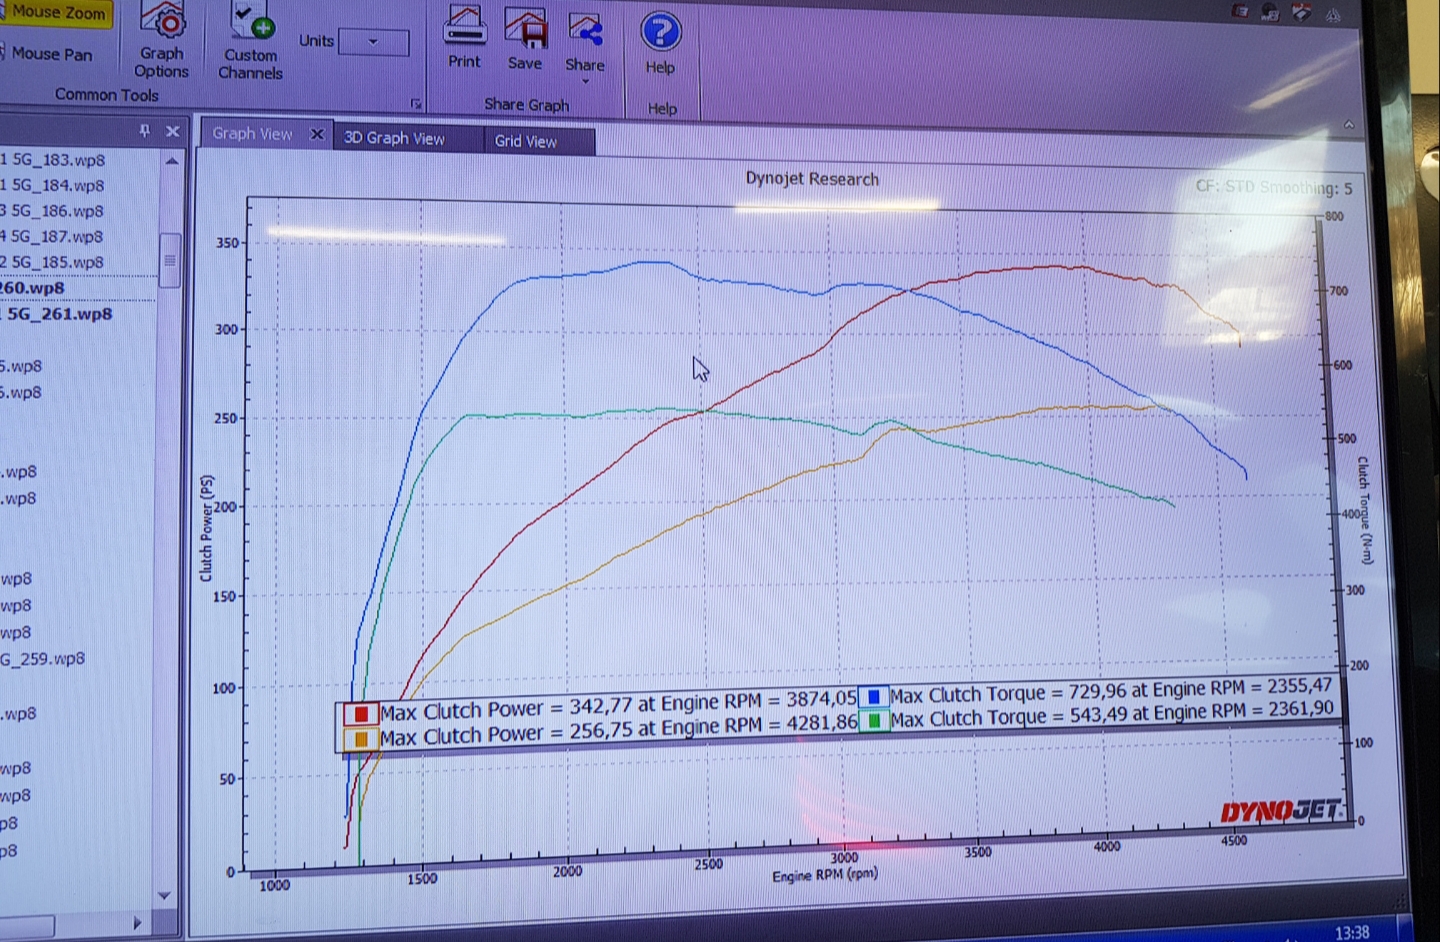Select run file 5G_261.wp8
This screenshot has height=942, width=1440.
tap(60, 314)
